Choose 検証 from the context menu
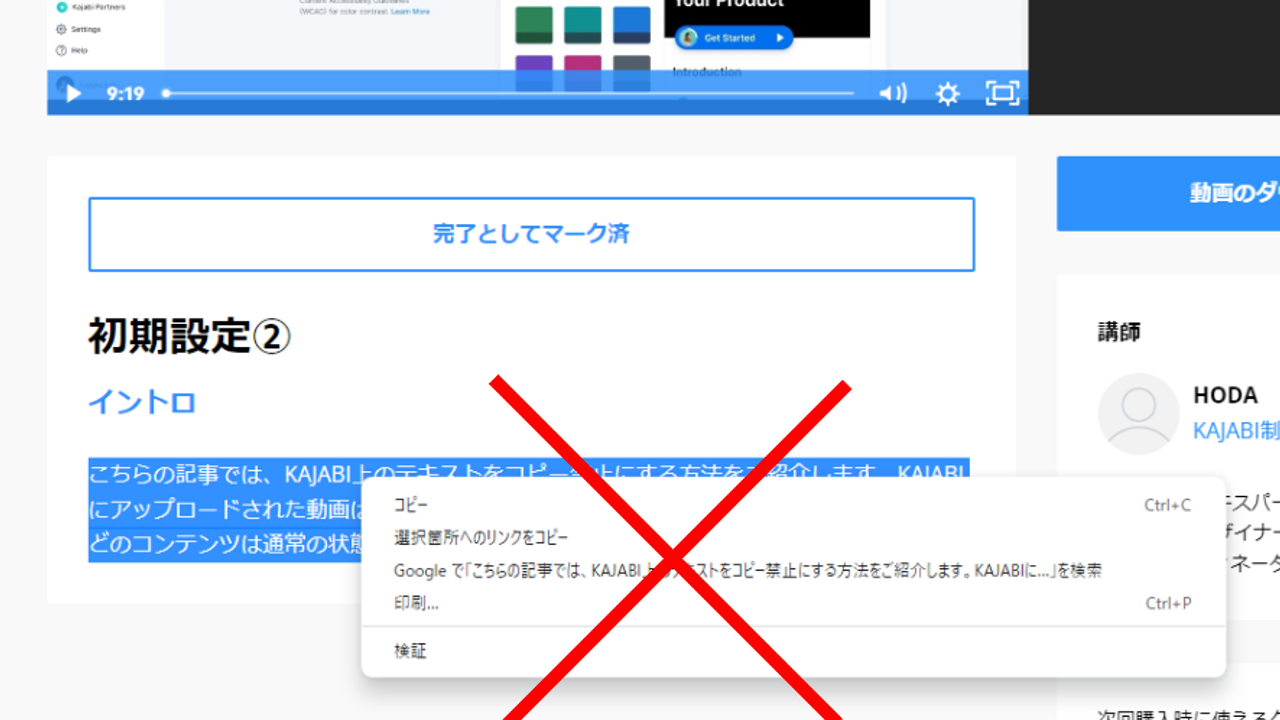1280x720 pixels. [793, 651]
